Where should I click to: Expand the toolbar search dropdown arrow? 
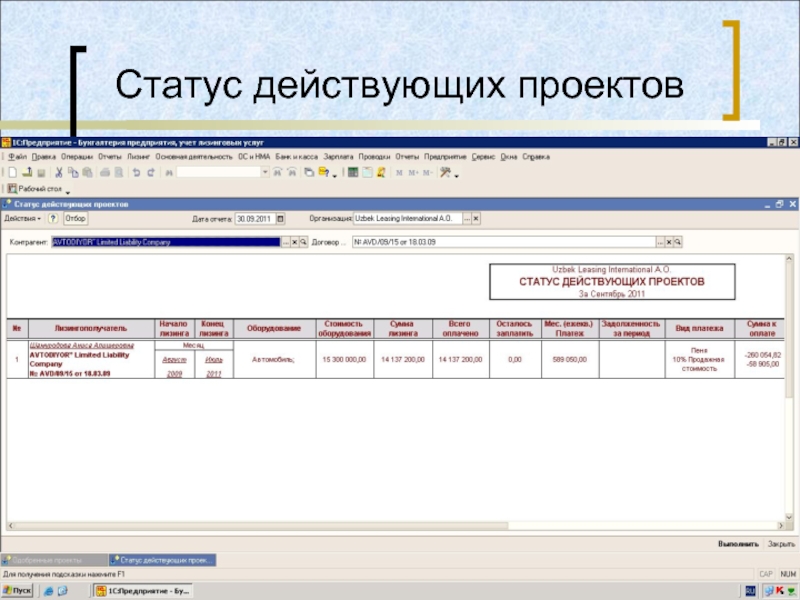click(x=265, y=172)
